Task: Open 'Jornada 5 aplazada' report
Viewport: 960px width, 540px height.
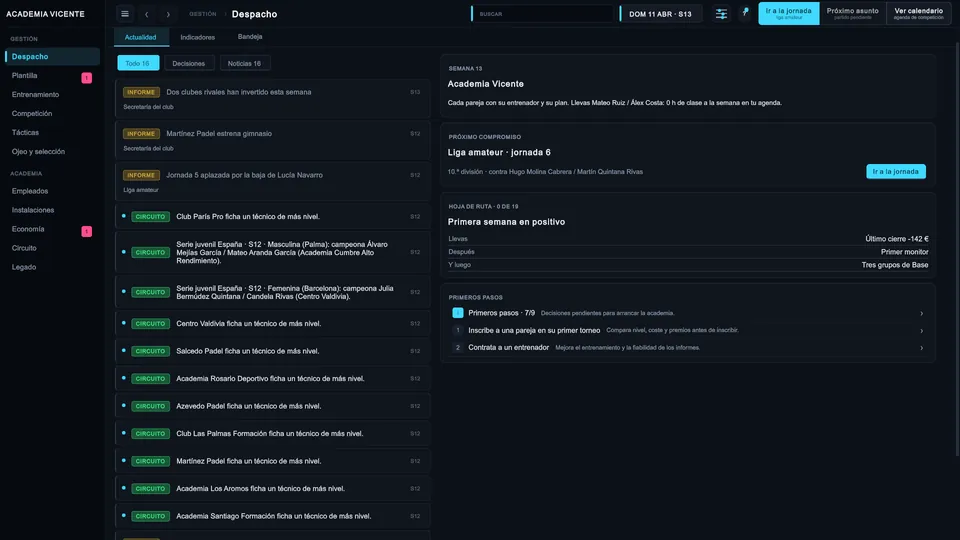Action: coord(272,182)
